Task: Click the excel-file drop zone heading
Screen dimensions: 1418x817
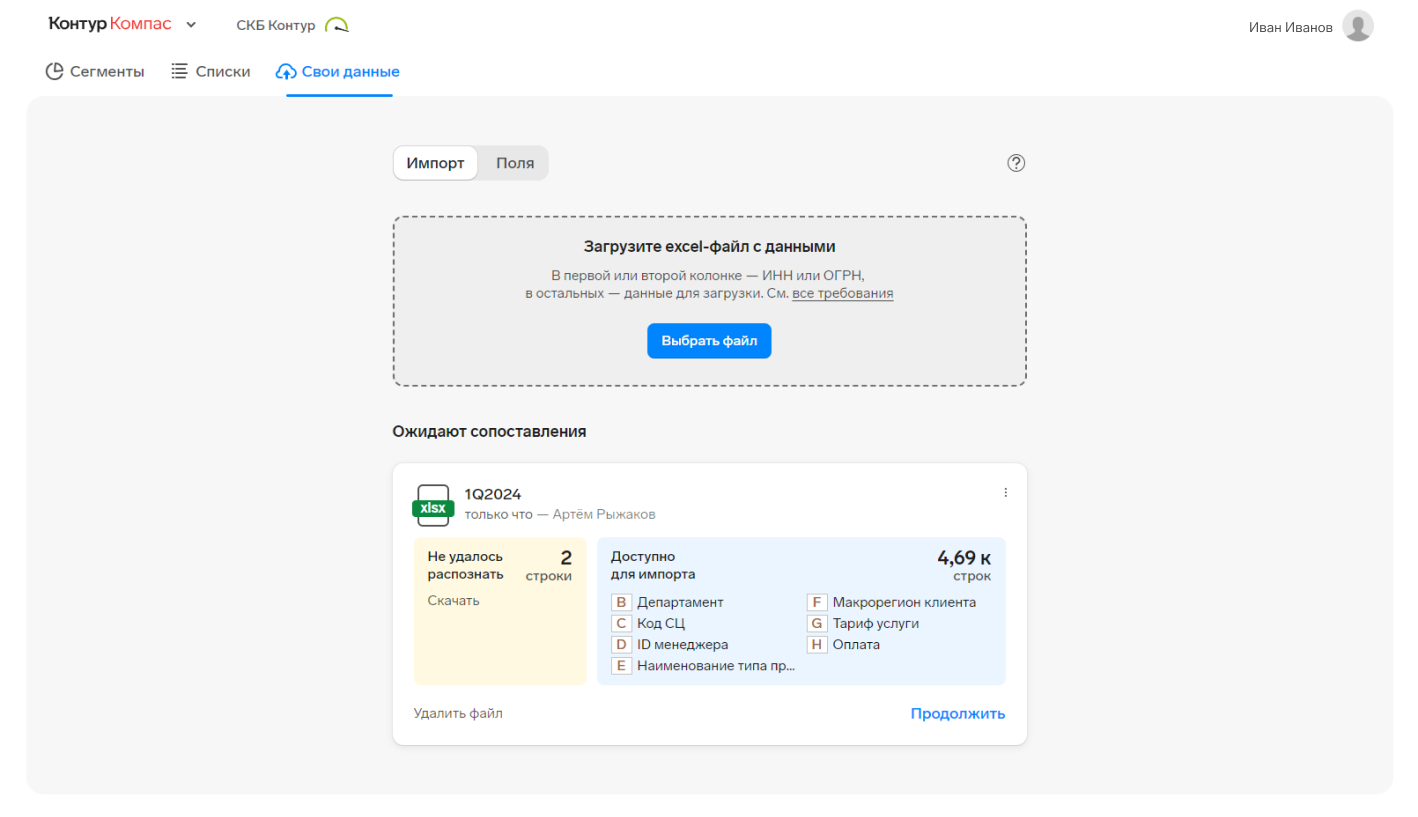Action: 709,246
